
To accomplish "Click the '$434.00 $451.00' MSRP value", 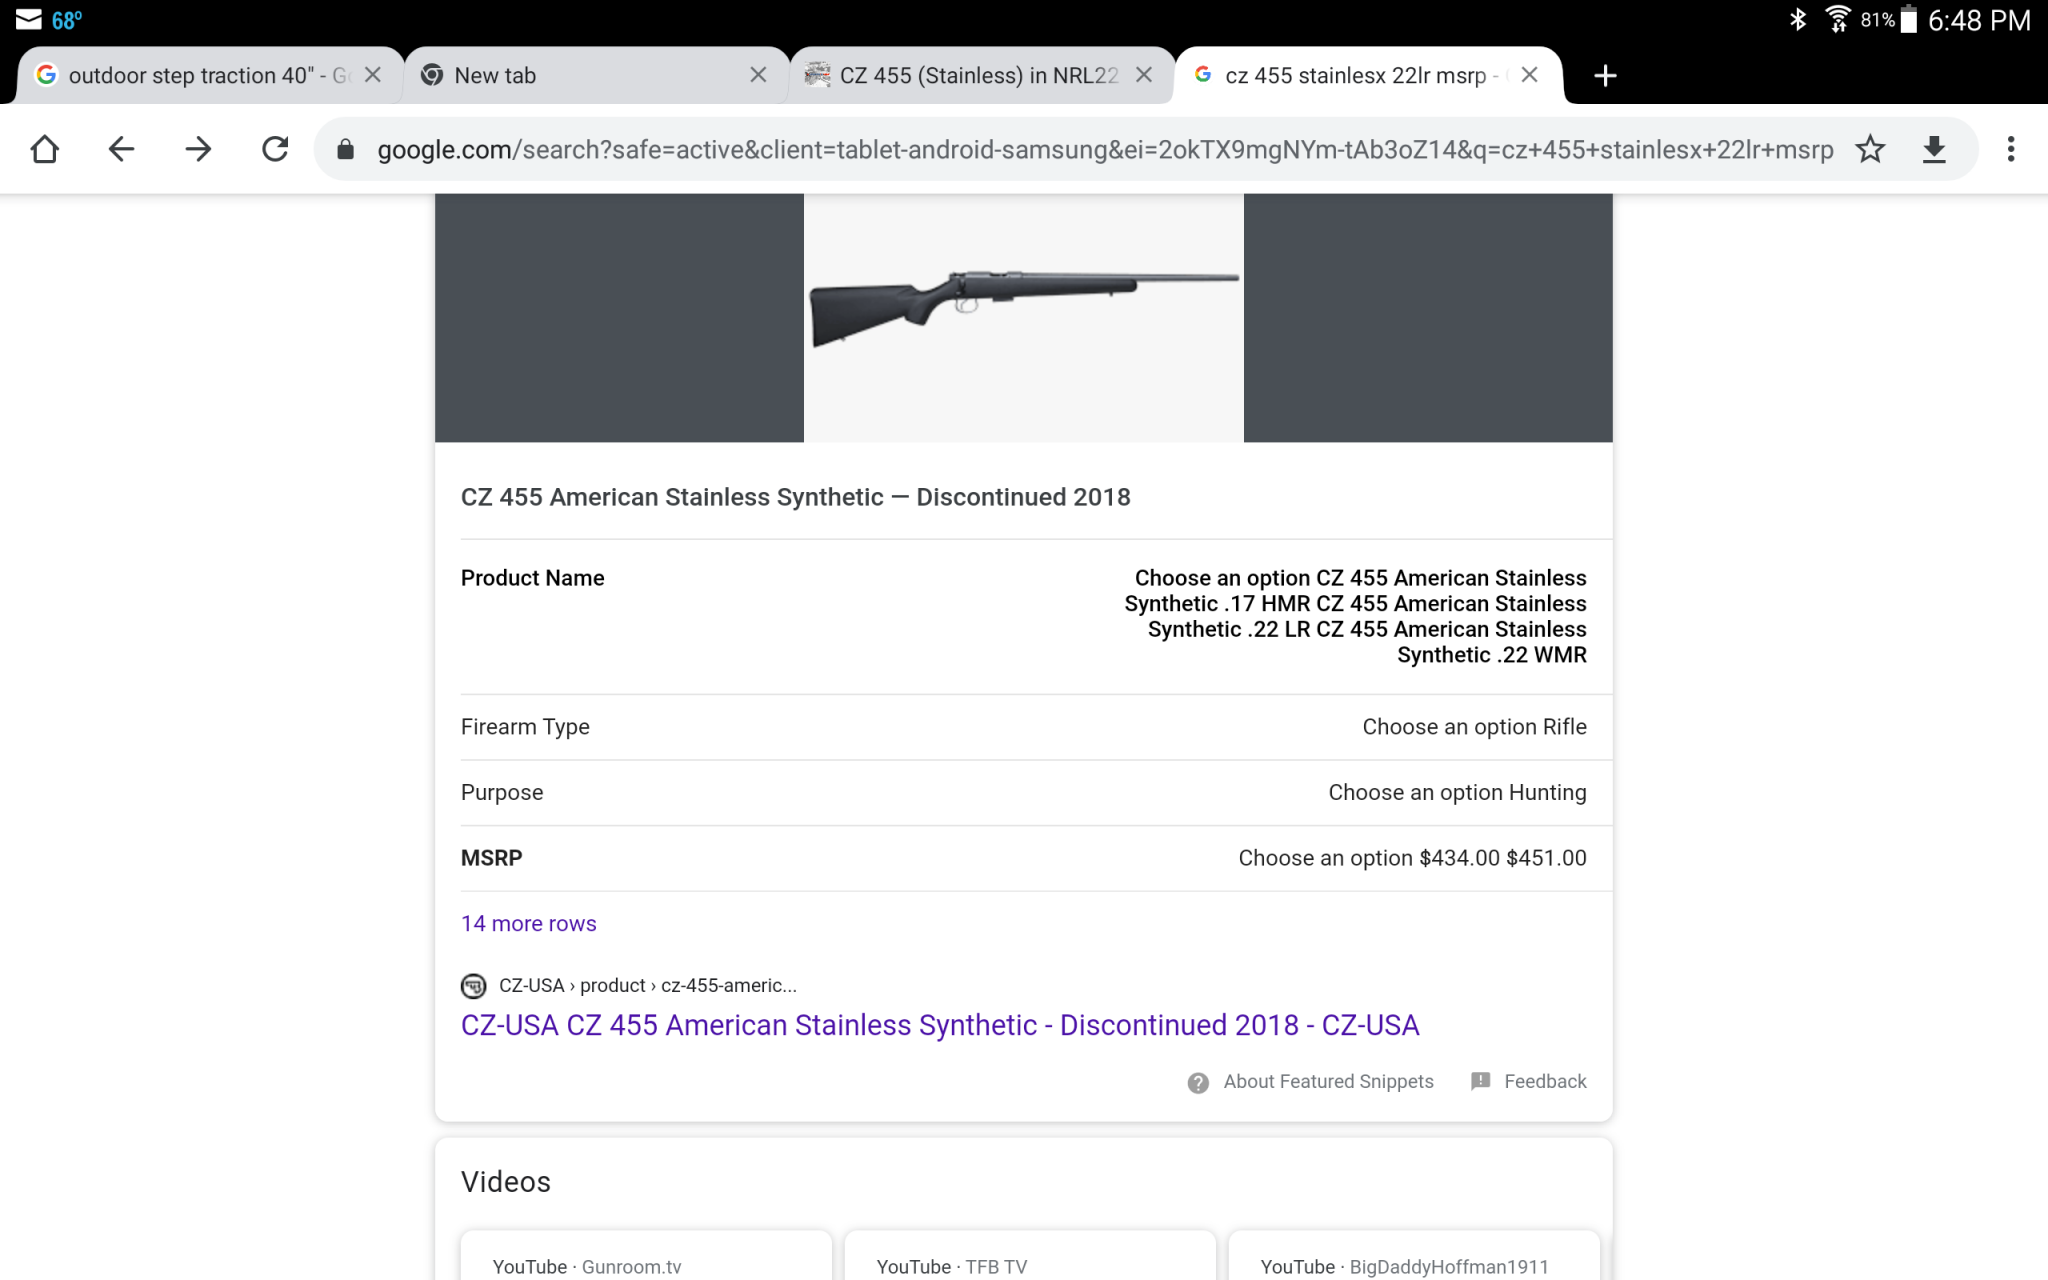I will [x=1503, y=858].
